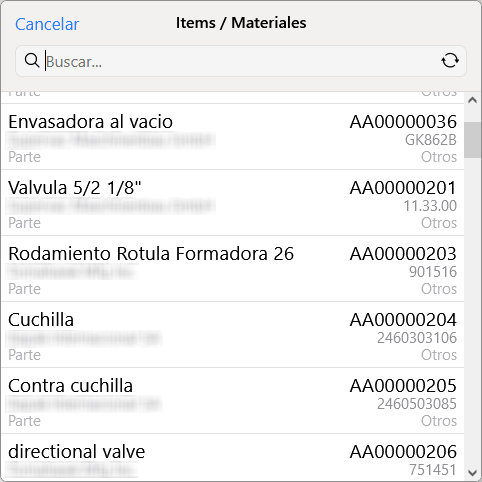Click the scrollbar track below the thumb
This screenshot has width=482, height=482.
[472, 311]
